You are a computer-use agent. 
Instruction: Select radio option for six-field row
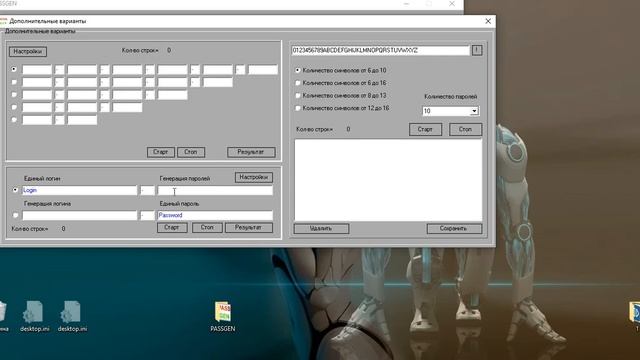click(14, 69)
